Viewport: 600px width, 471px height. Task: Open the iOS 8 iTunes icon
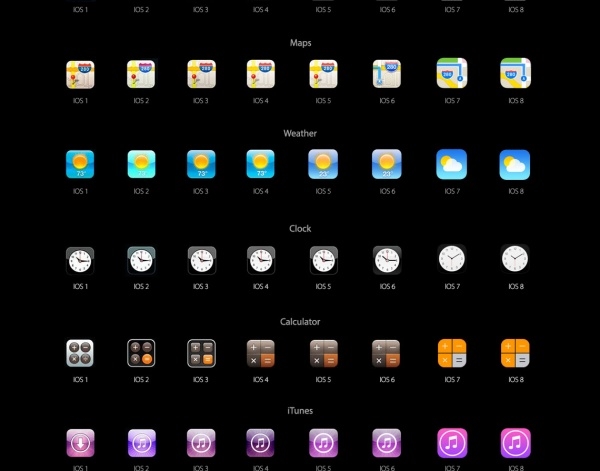515,443
